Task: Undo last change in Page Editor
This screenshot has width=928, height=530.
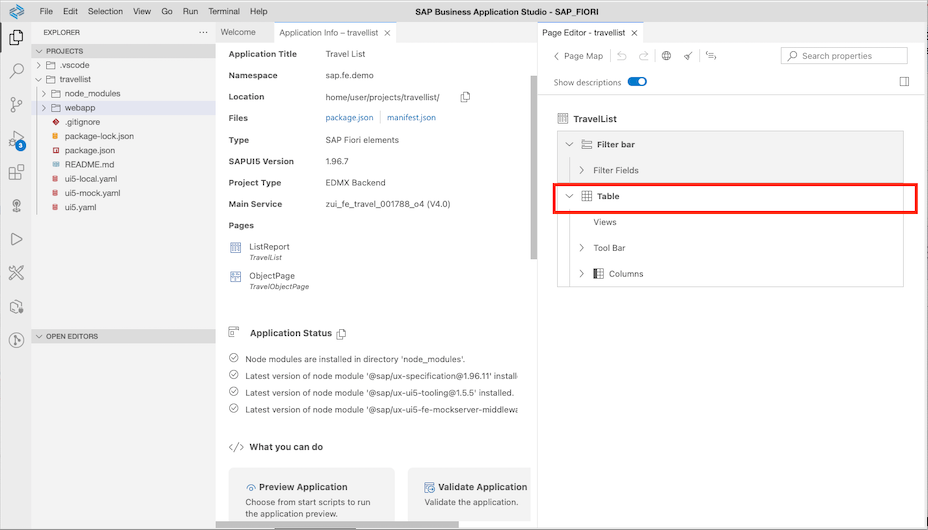Action: 621,56
